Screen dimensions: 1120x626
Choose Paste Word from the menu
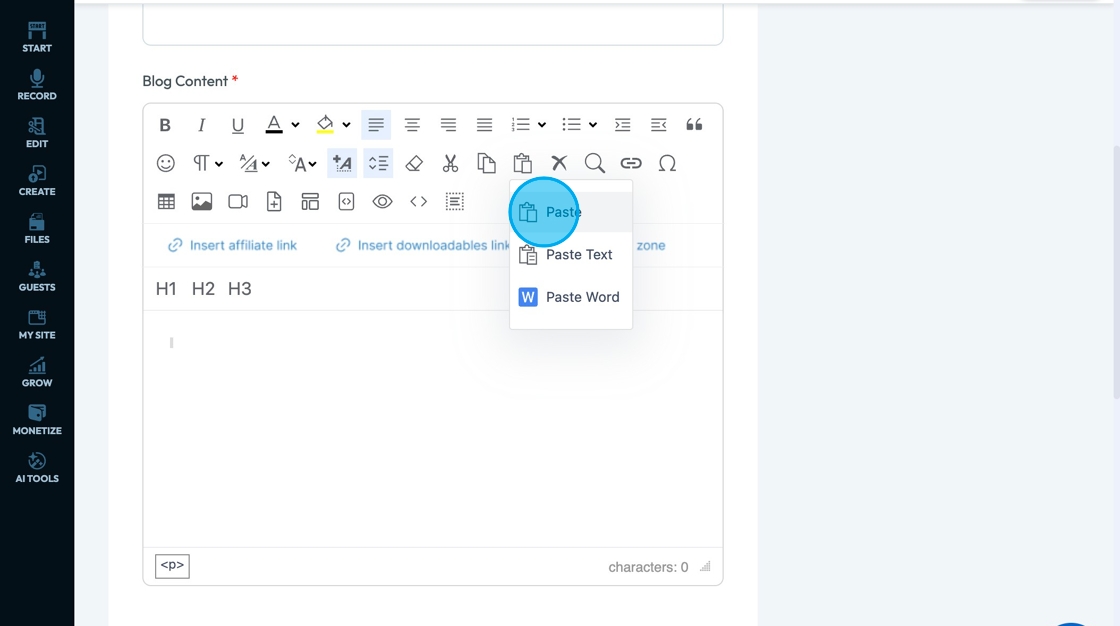click(571, 297)
